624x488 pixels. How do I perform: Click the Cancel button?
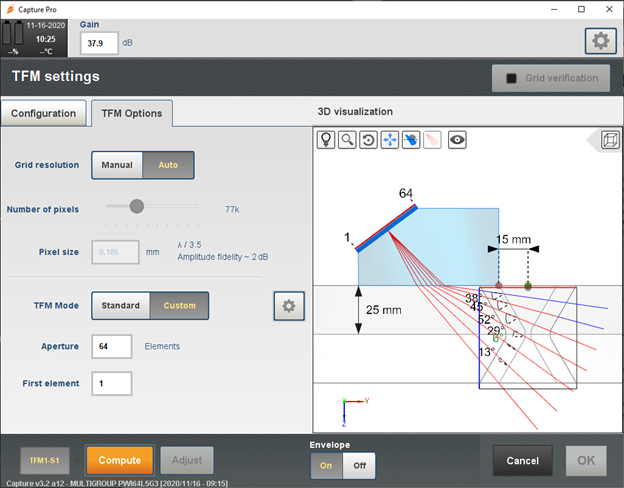tap(523, 461)
